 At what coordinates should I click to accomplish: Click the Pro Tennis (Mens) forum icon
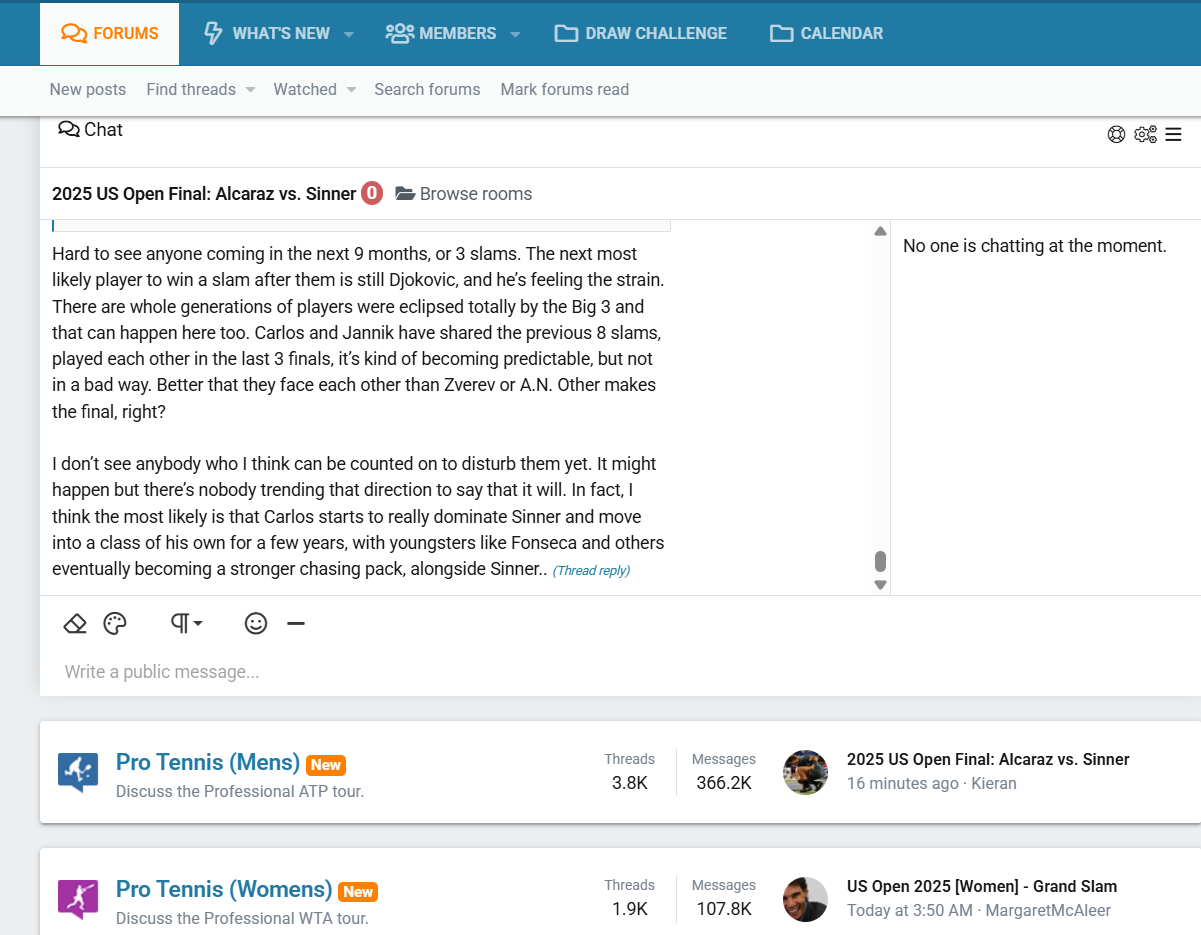click(78, 772)
